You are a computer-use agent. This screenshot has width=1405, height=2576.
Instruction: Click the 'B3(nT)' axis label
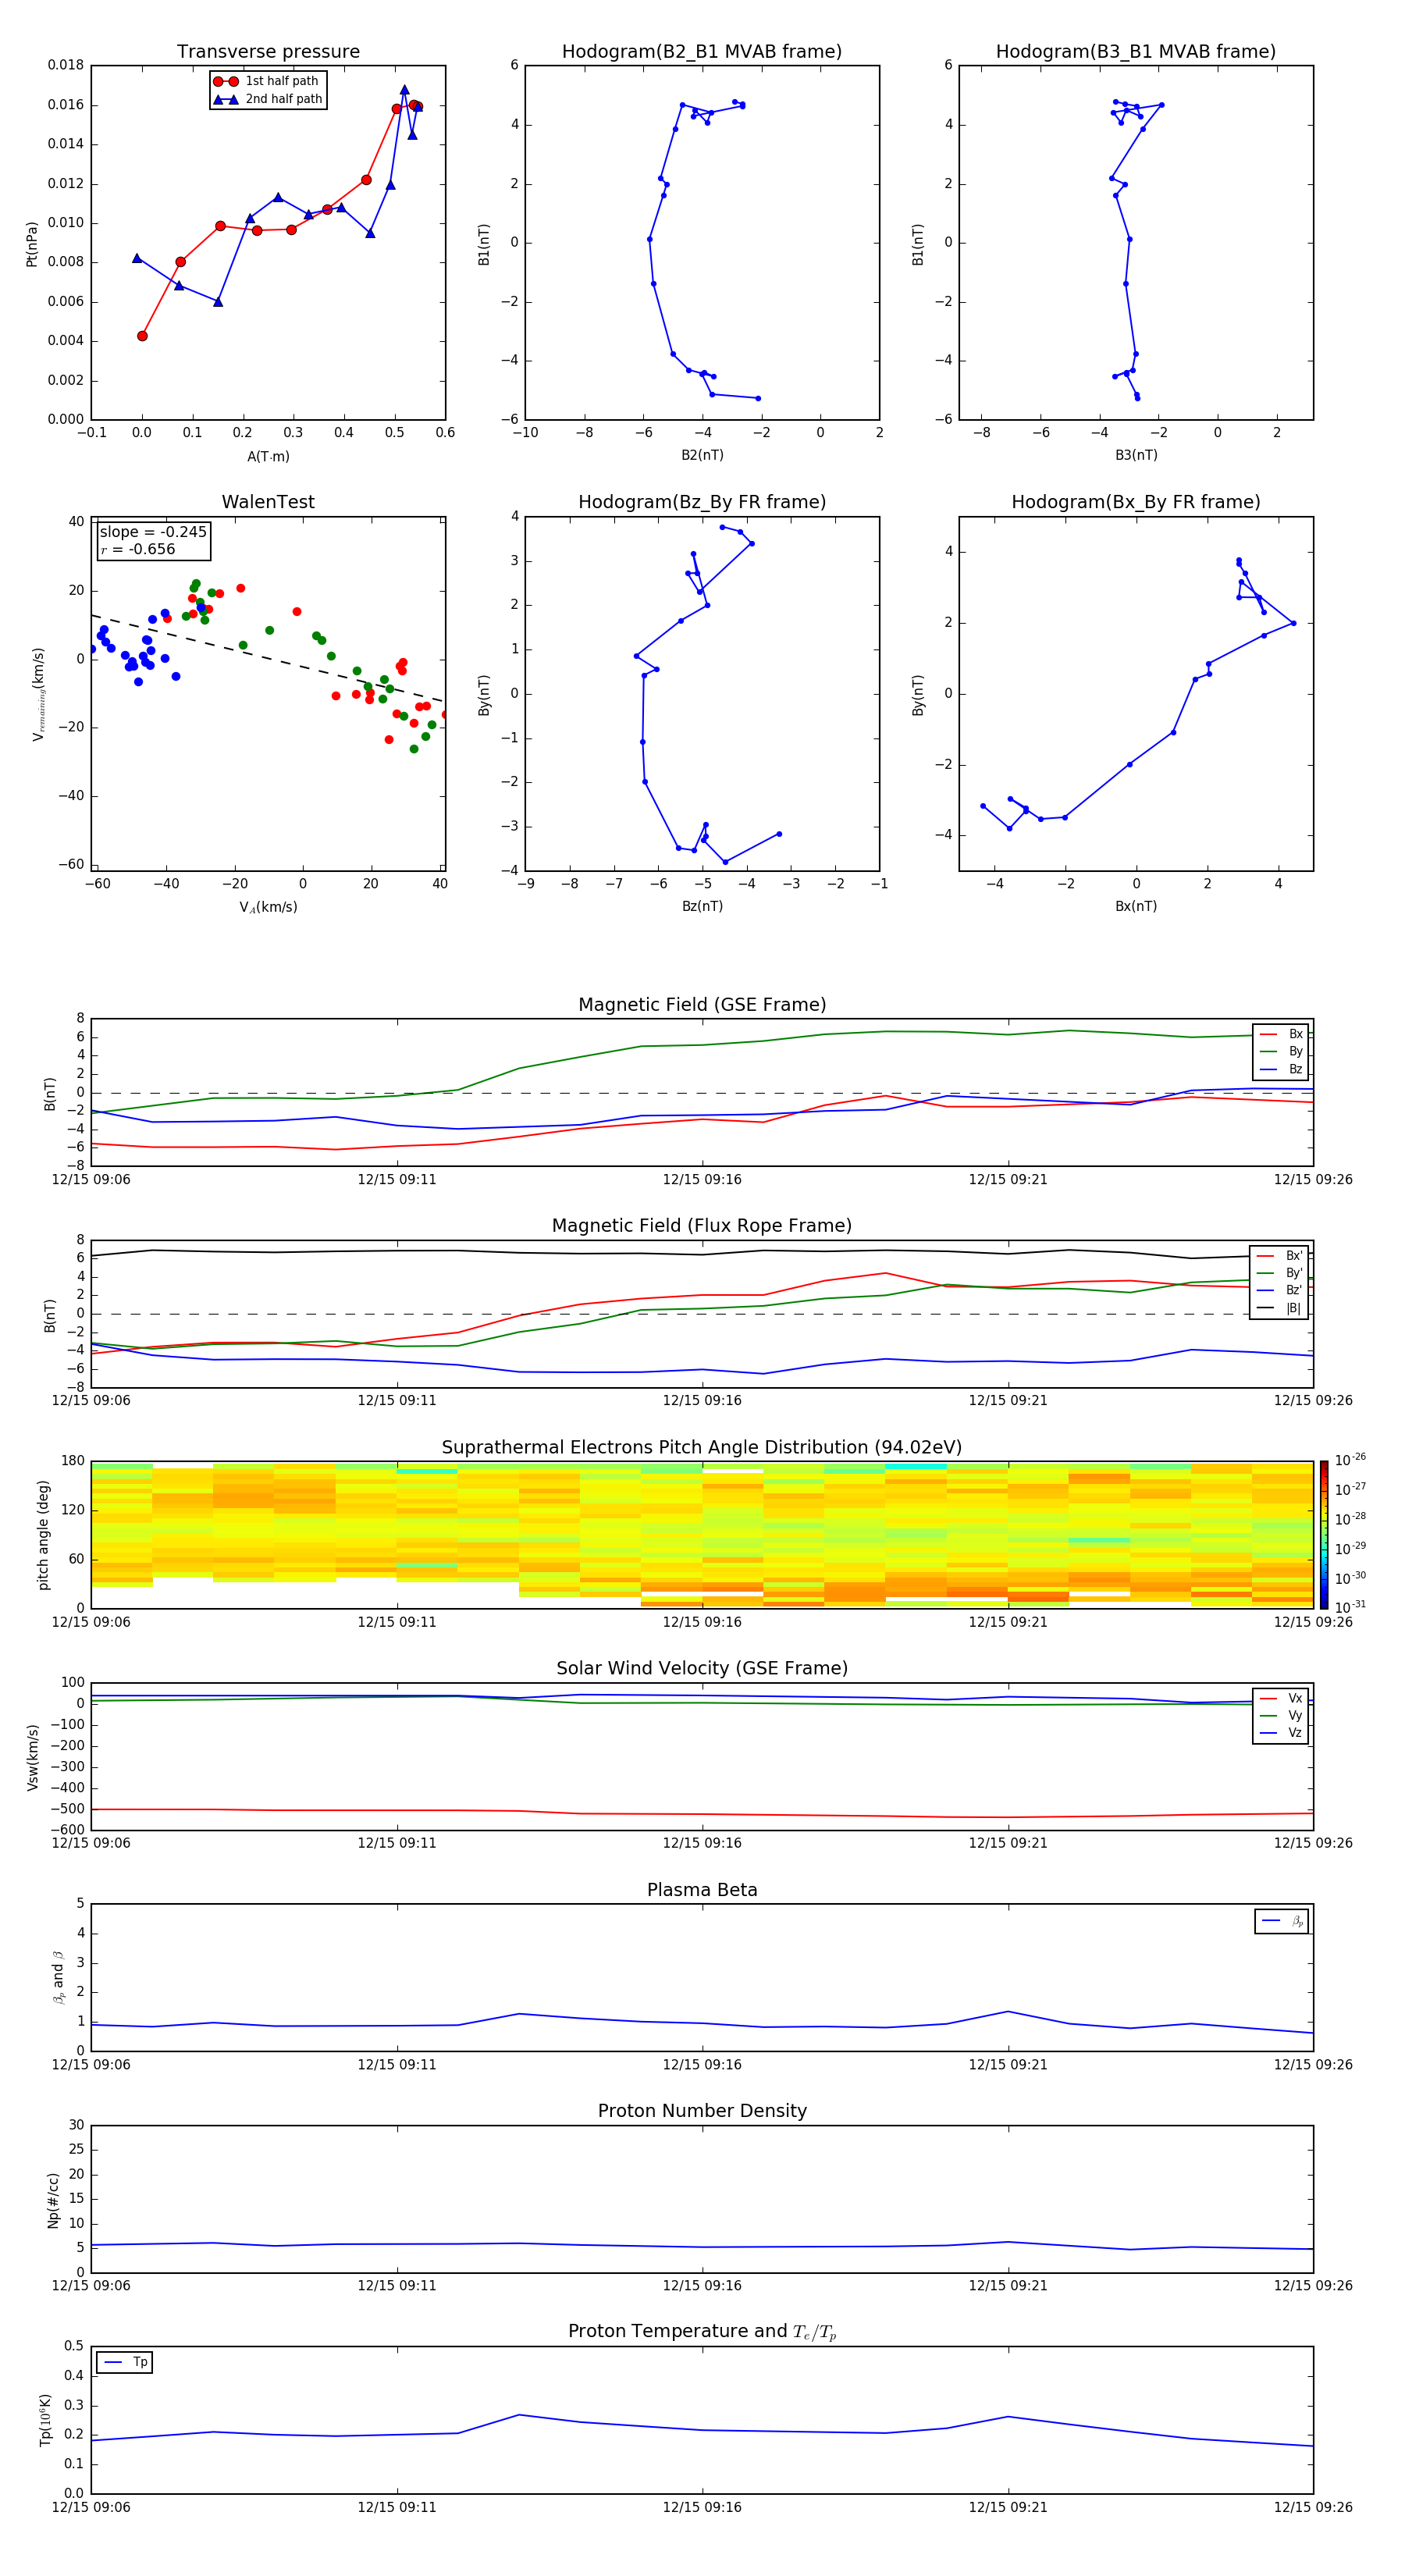pyautogui.click(x=1136, y=455)
